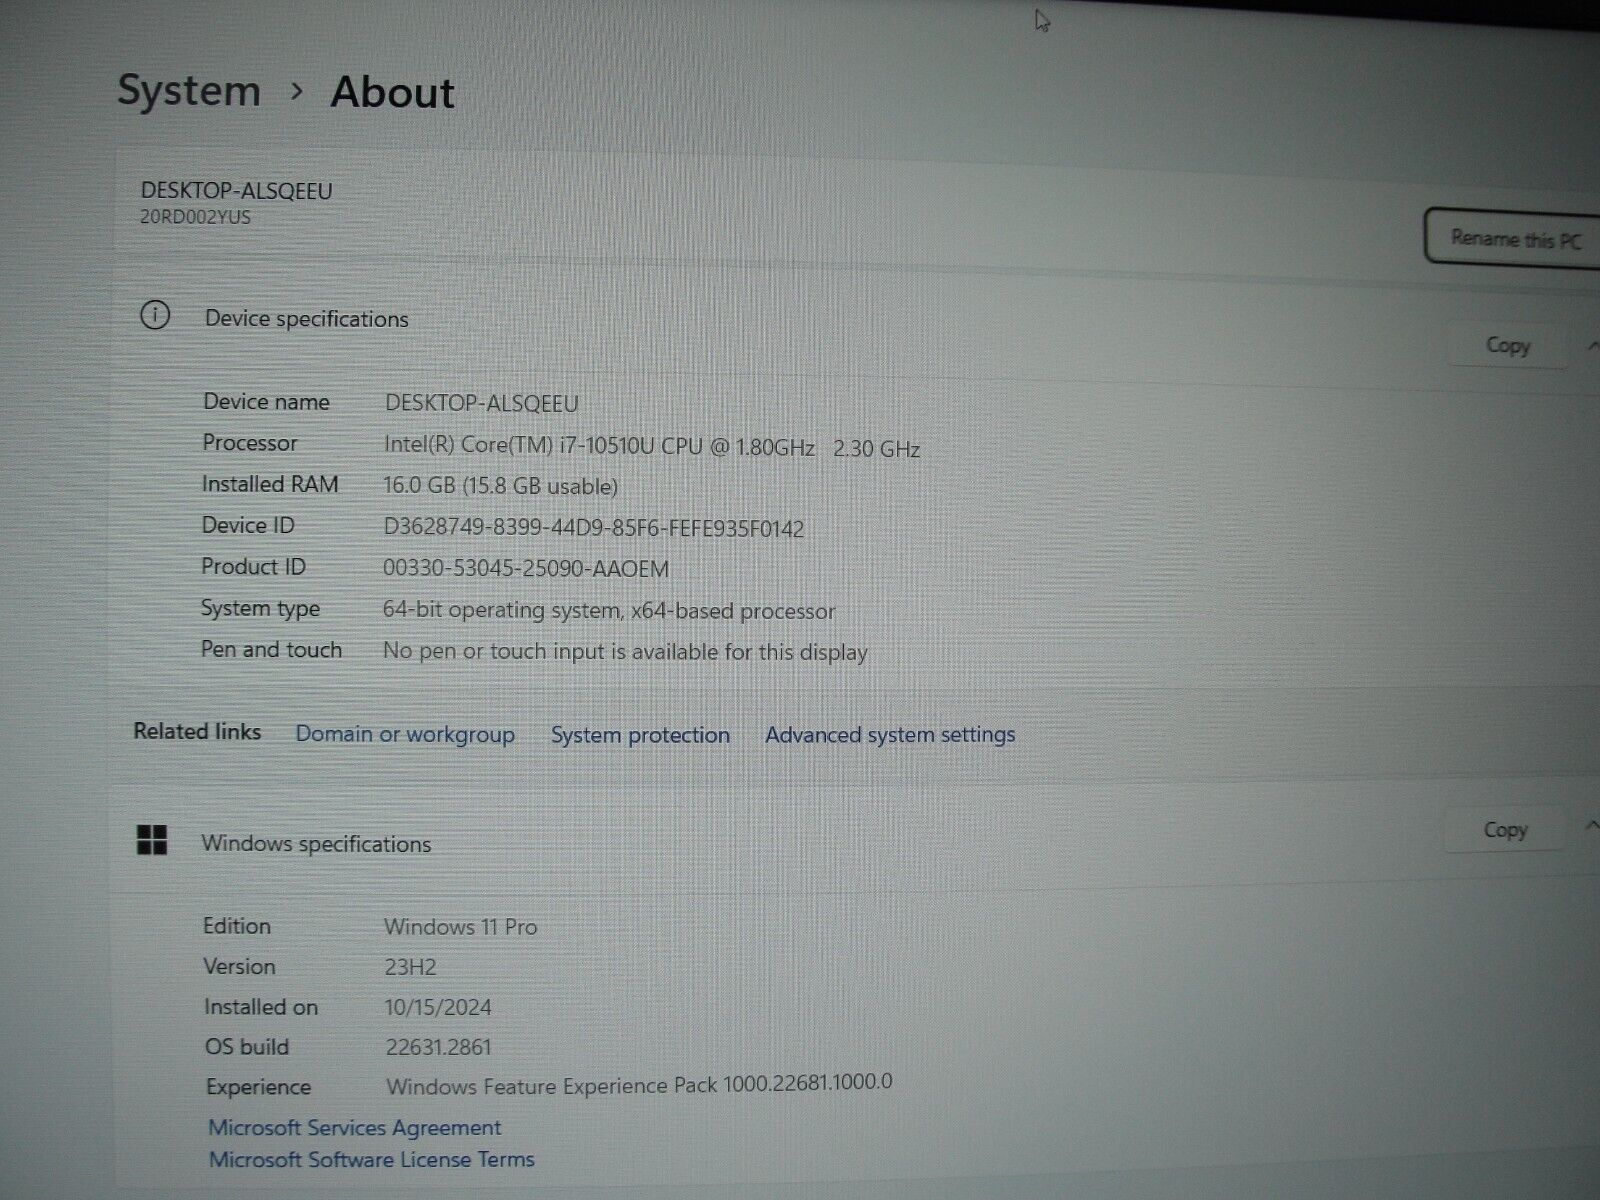This screenshot has width=1600, height=1200.
Task: Click the Pen and touch label
Action: point(271,649)
